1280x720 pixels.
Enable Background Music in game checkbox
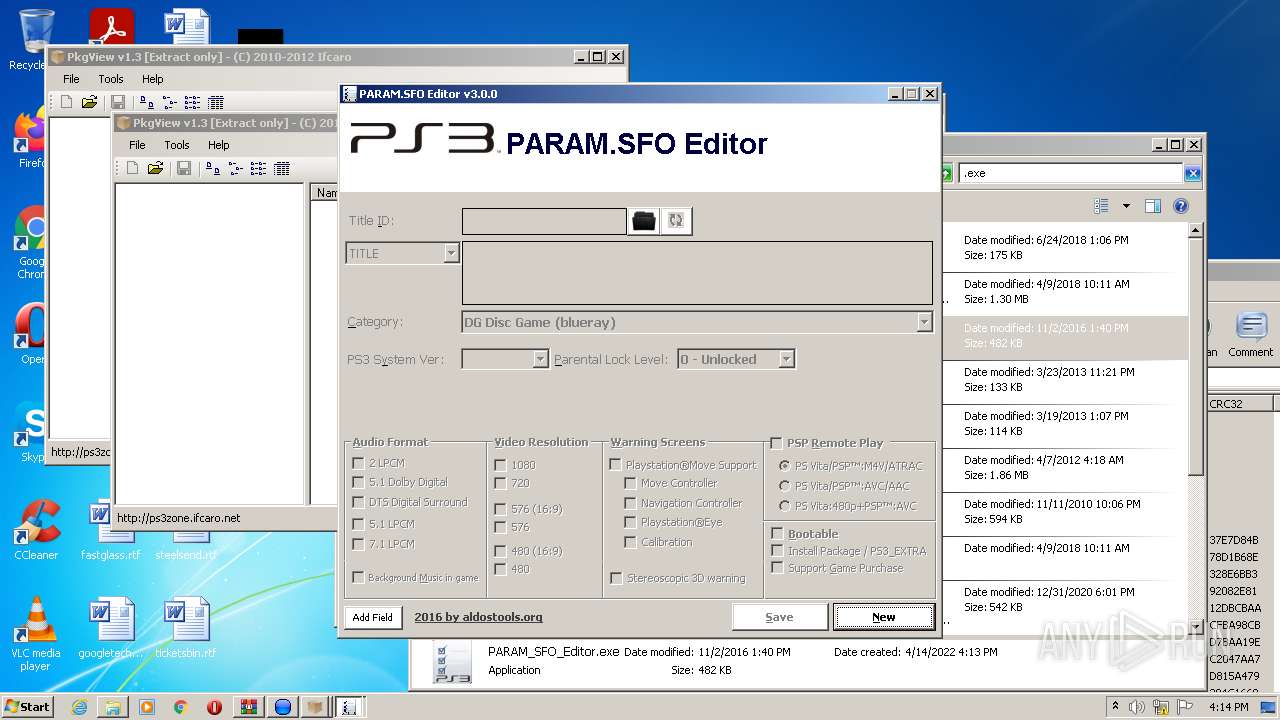358,577
